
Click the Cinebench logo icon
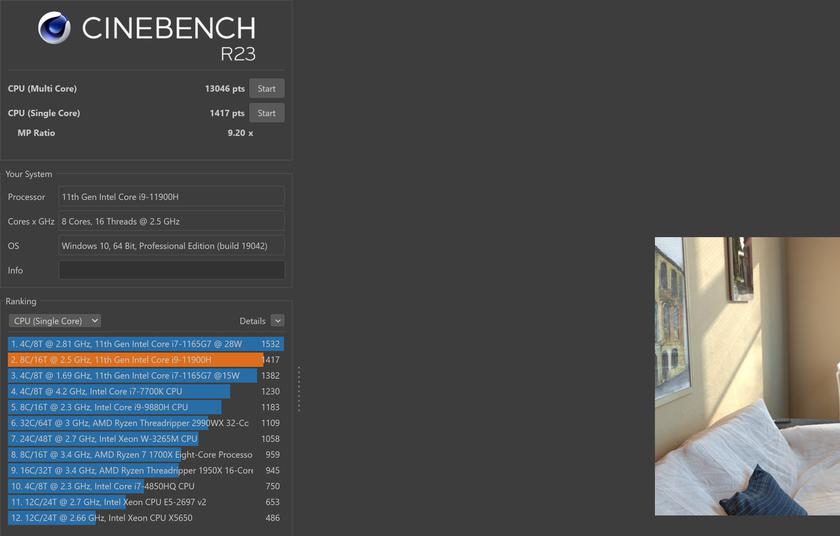(54, 28)
